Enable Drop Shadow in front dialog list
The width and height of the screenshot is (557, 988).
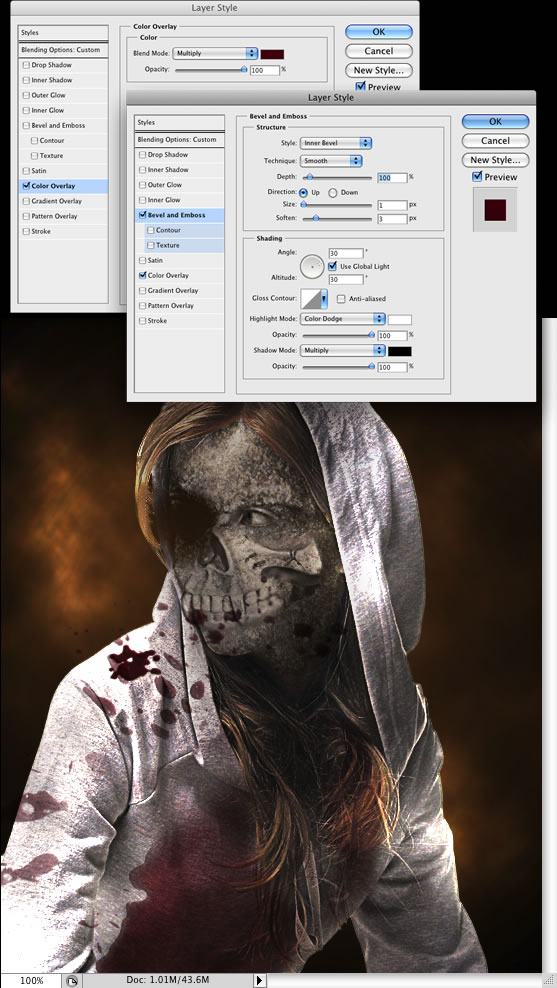coord(142,154)
